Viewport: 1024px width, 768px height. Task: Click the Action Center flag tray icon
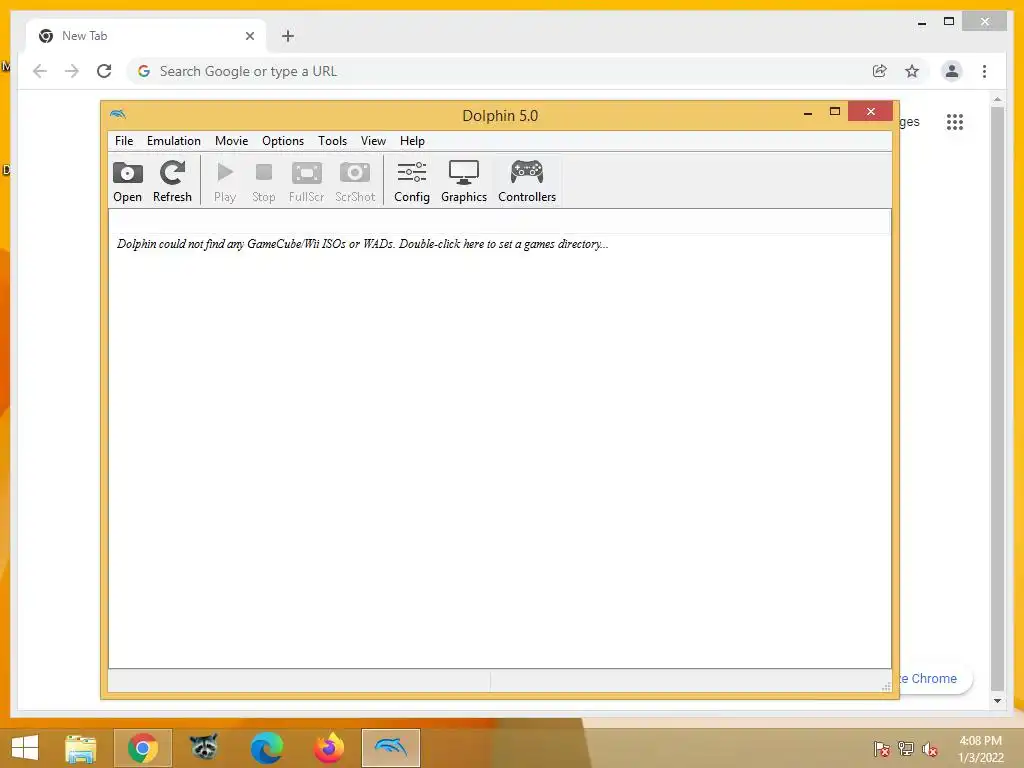(881, 749)
